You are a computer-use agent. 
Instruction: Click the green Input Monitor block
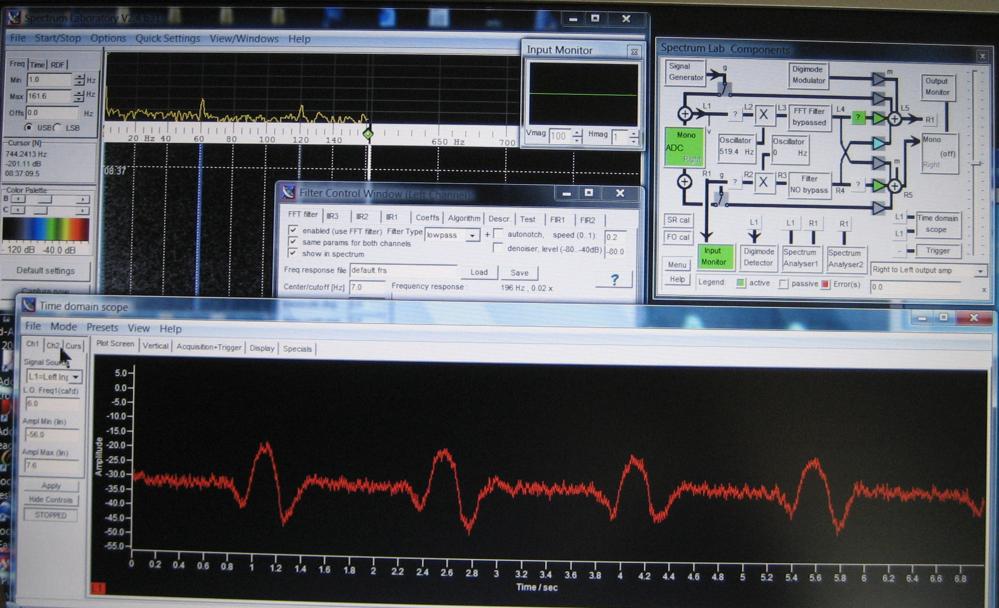click(x=714, y=256)
